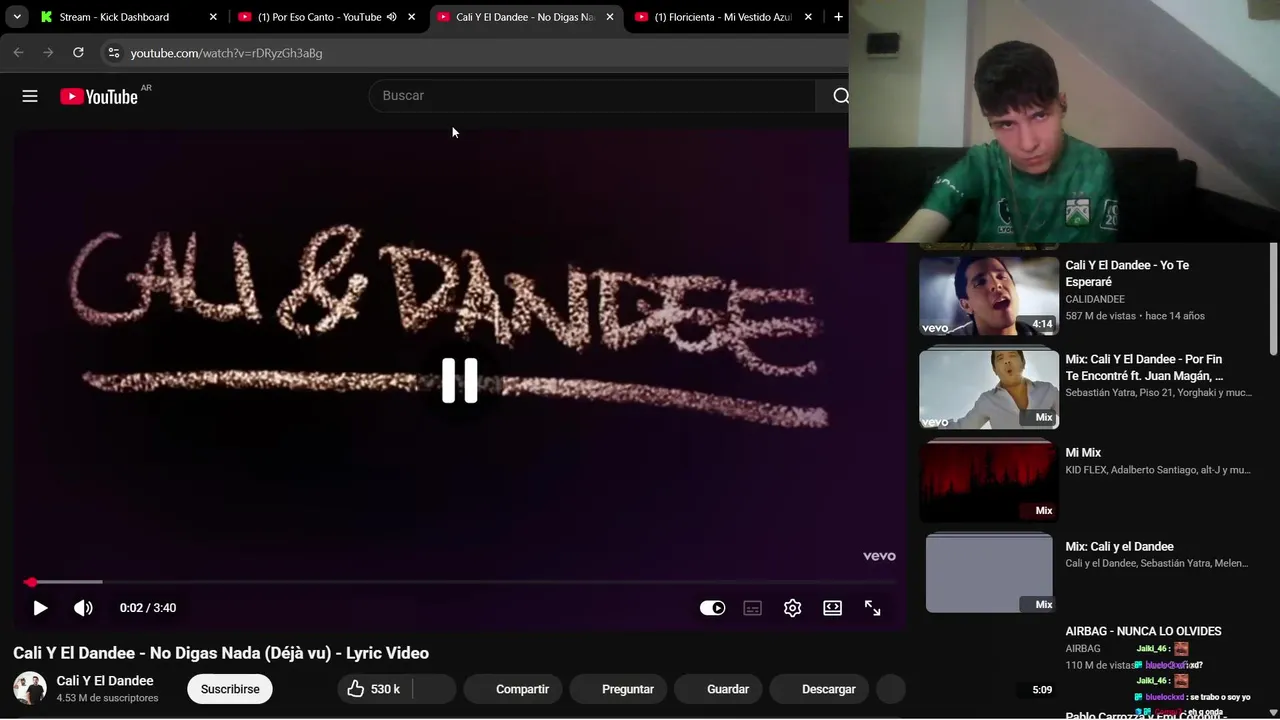Click the search magnifier button

(x=840, y=96)
